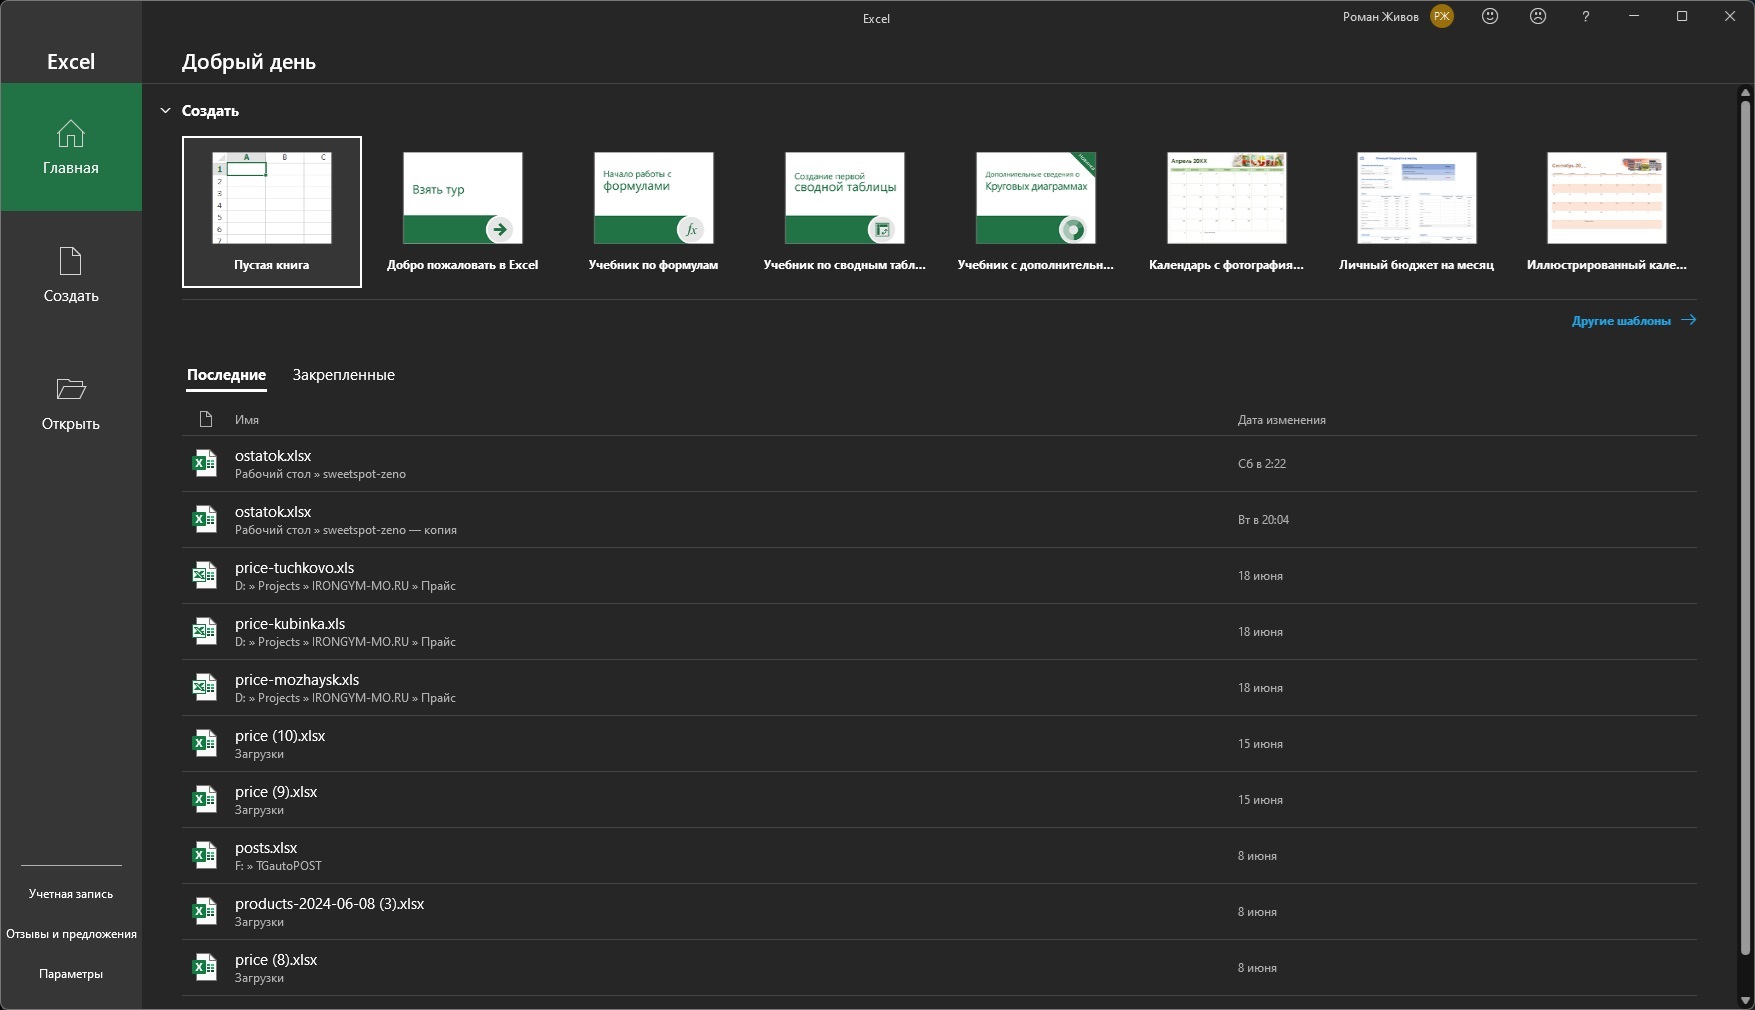Send a frown feedback via sad face icon
The width and height of the screenshot is (1755, 1010).
pos(1538,16)
